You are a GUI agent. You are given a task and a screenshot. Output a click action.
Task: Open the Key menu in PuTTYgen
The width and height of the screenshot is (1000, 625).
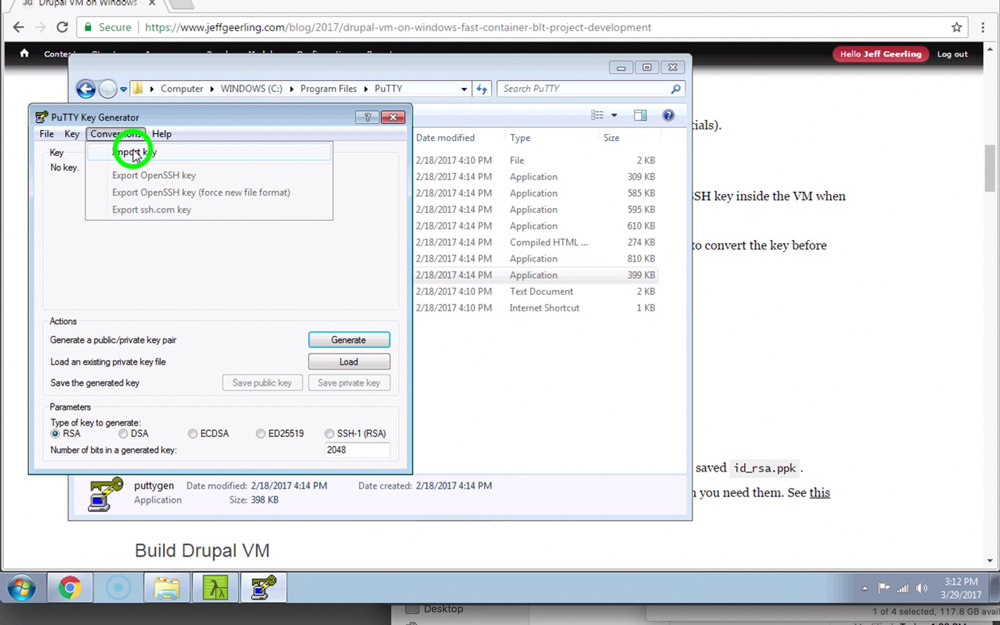coord(71,134)
